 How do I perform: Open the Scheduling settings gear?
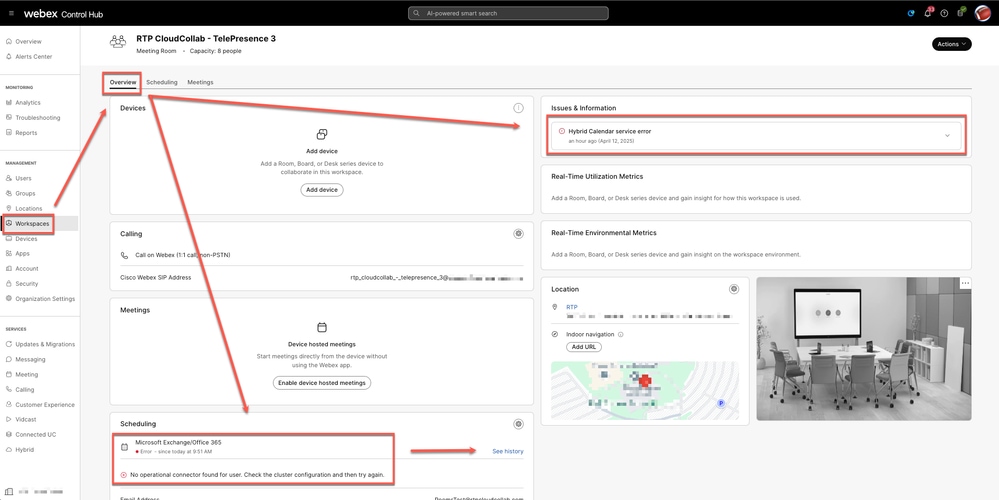click(x=519, y=424)
